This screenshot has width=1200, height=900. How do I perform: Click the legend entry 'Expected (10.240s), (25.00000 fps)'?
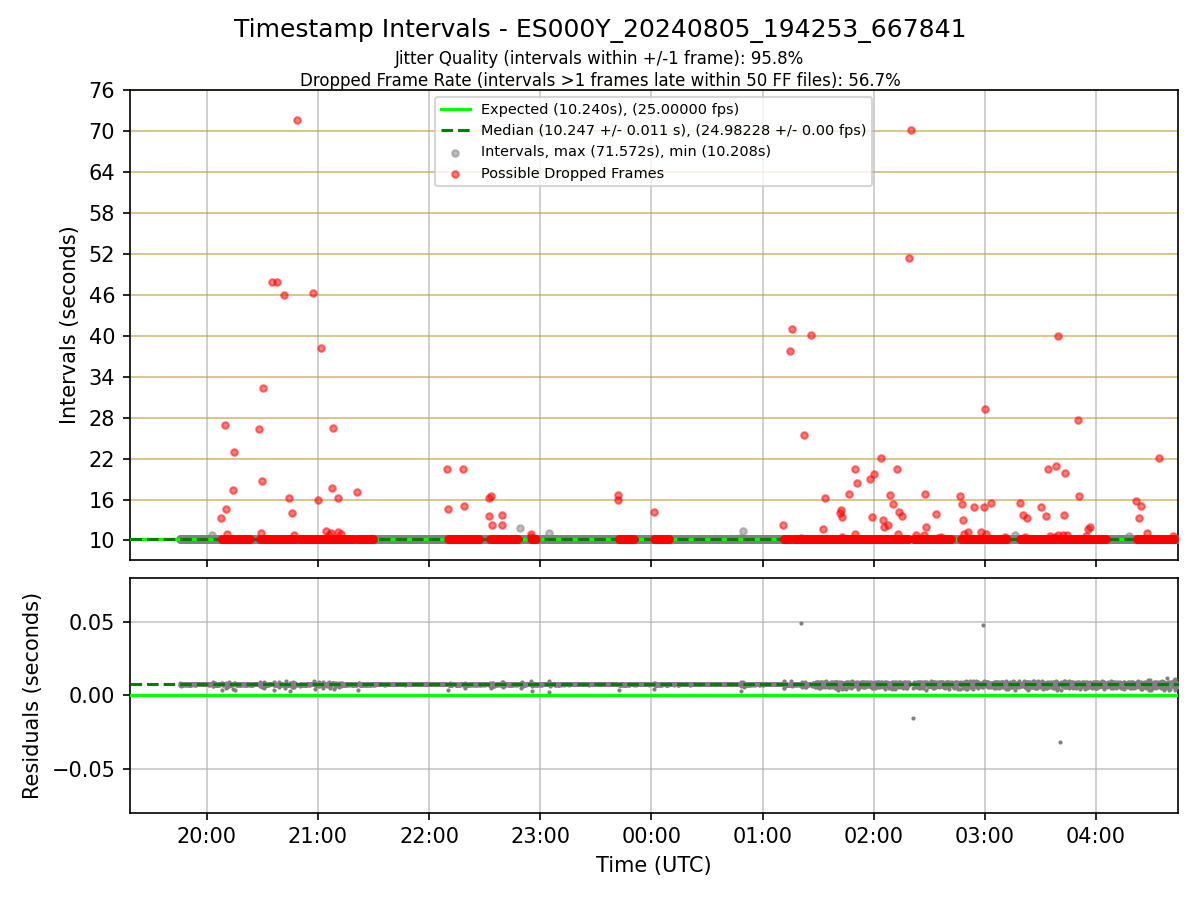610,109
